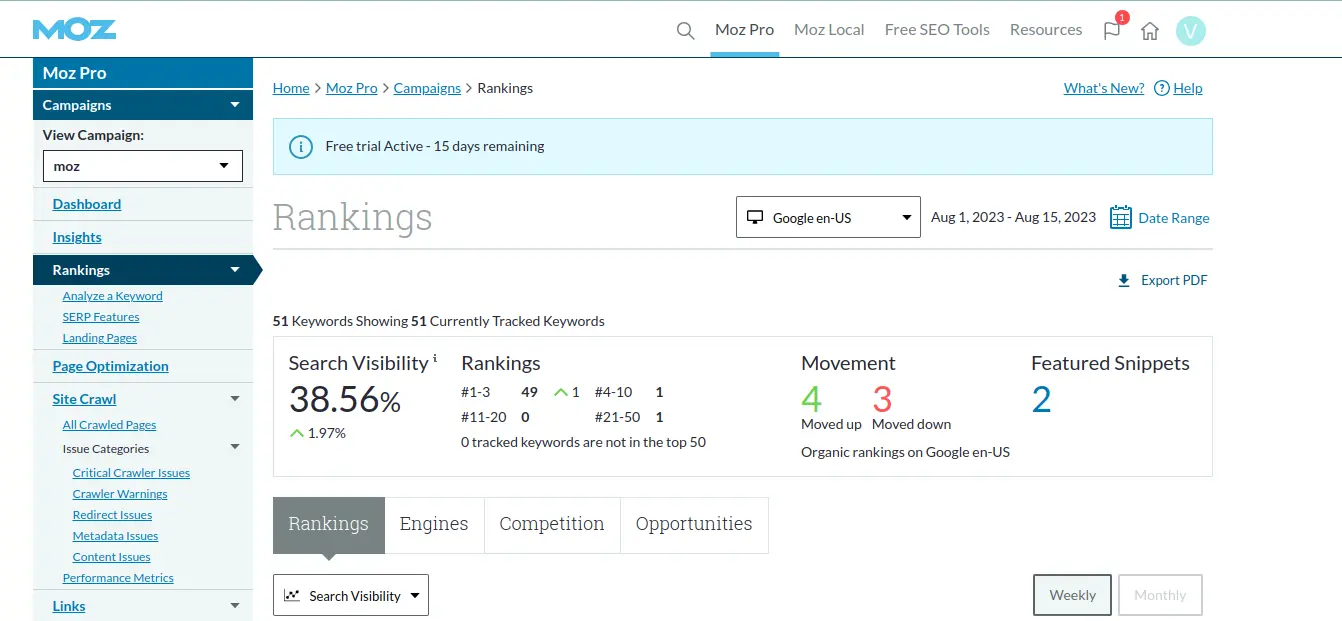This screenshot has width=1342, height=621.
Task: Click the free trial info icon
Action: 300,147
